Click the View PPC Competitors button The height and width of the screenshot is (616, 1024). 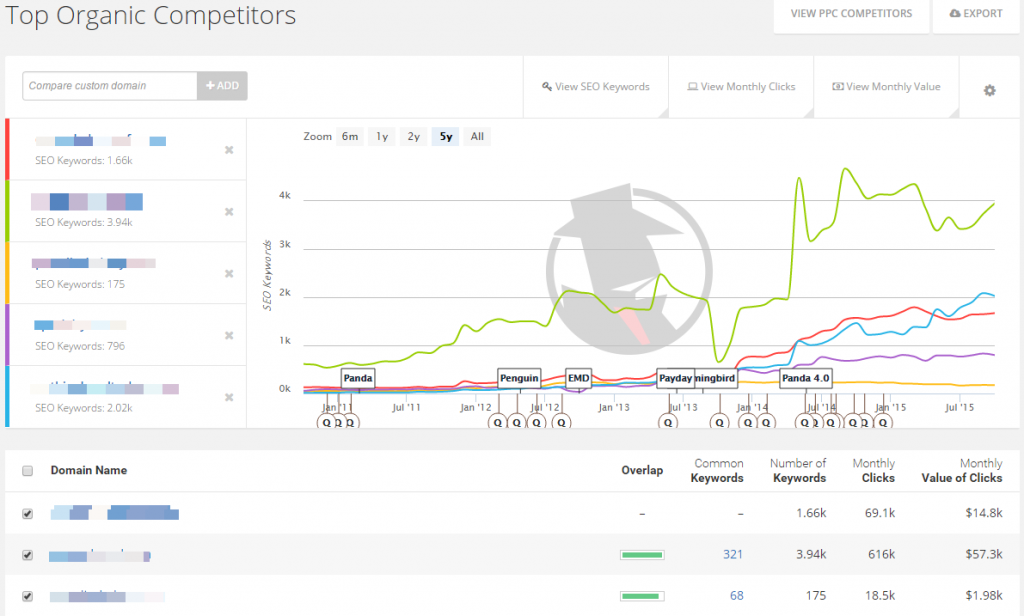coord(850,14)
